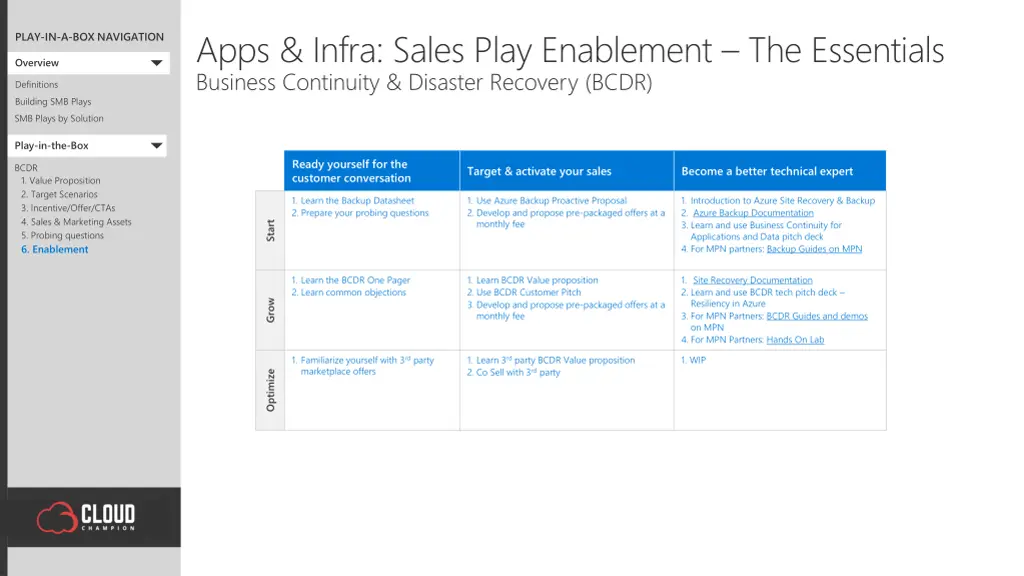
Task: Expand the Overview dropdown arrow
Action: click(x=156, y=63)
